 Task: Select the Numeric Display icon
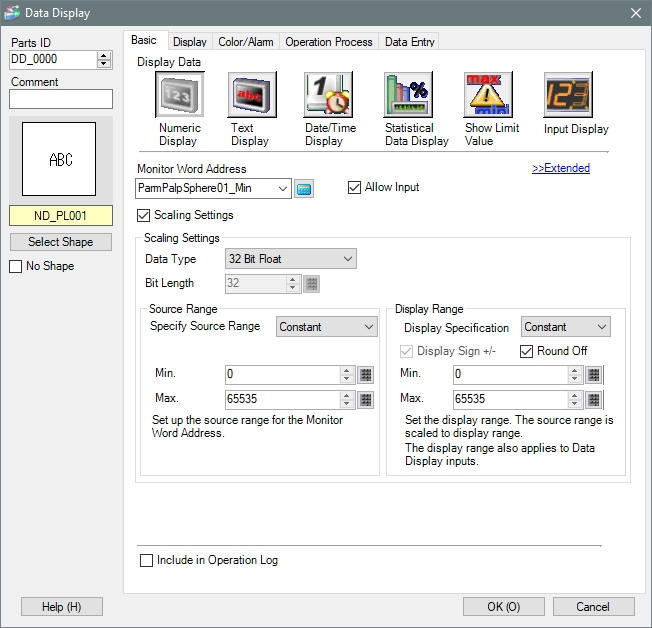180,97
